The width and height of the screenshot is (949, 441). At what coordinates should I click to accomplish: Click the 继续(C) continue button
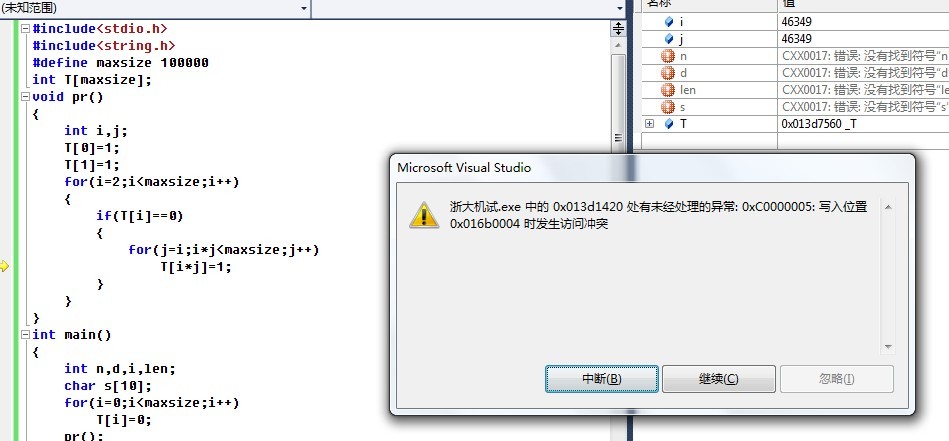click(718, 379)
